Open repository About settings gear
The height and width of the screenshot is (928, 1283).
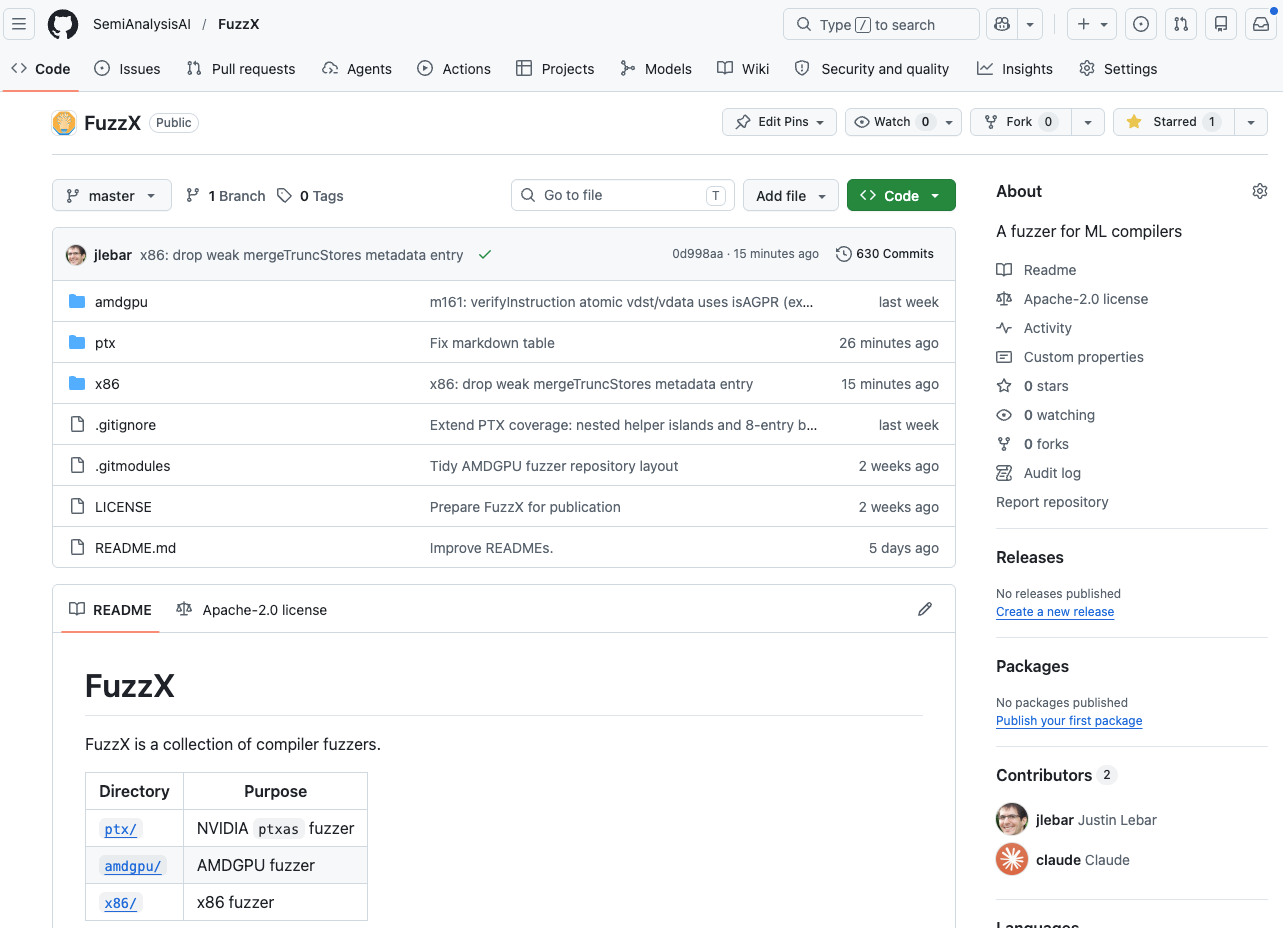tap(1260, 191)
